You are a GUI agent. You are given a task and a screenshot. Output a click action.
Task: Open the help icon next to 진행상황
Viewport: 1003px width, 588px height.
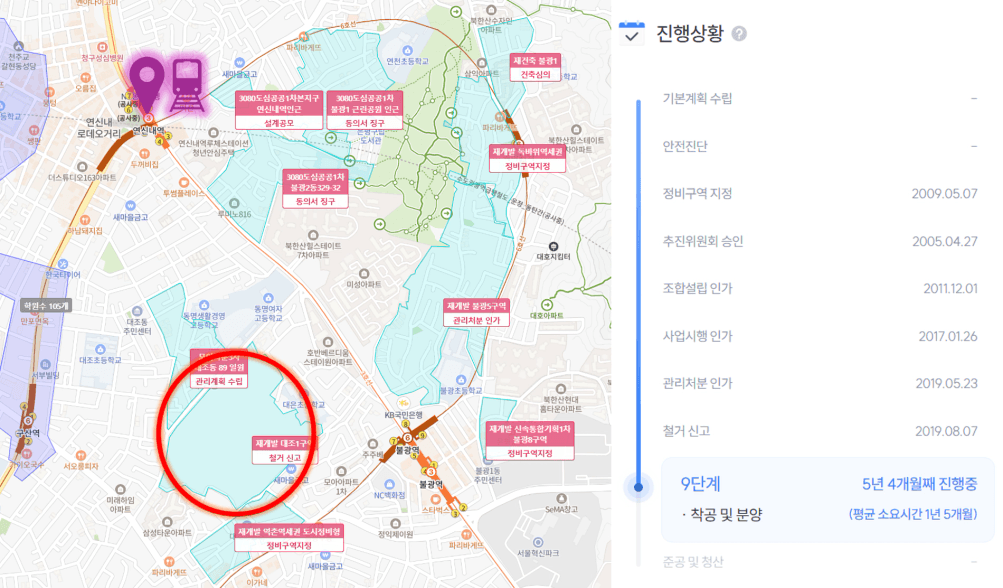739,33
